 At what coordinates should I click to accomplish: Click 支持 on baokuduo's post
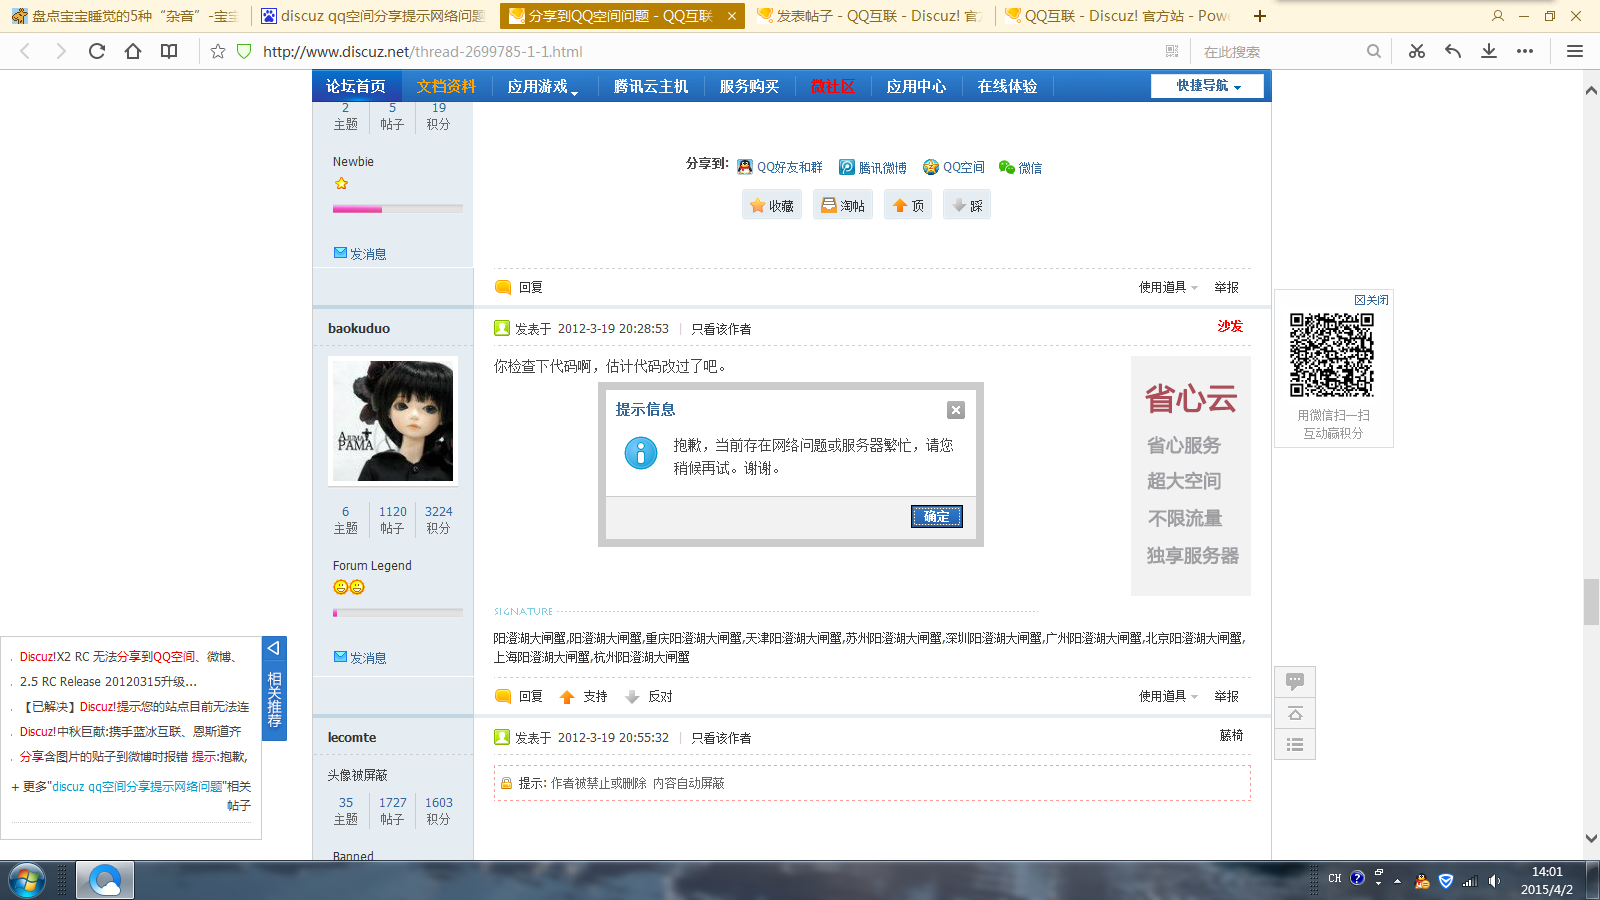coord(584,696)
